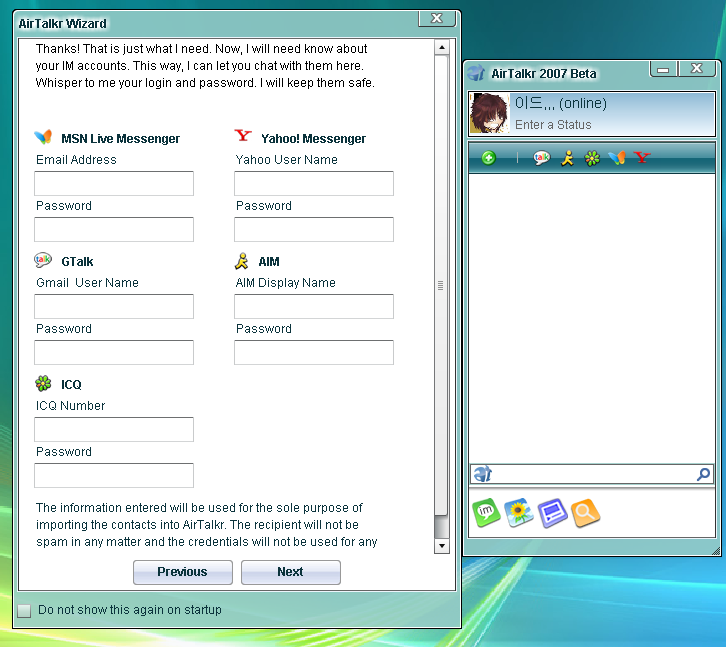Select the GTalk icon in AirTalkr toolbar

click(541, 158)
